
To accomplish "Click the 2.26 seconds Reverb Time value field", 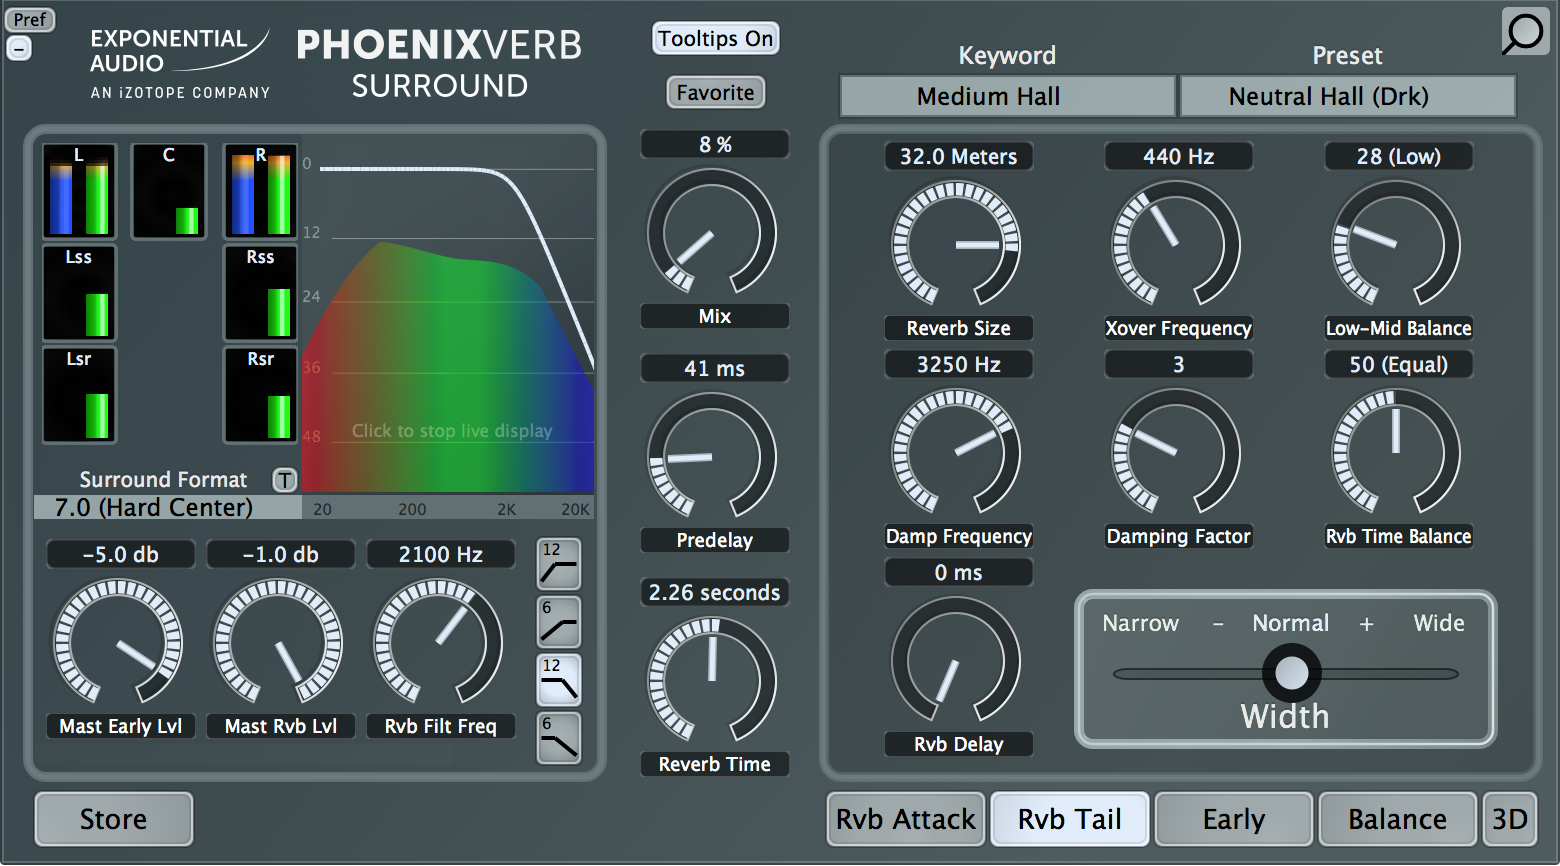I will [714, 592].
